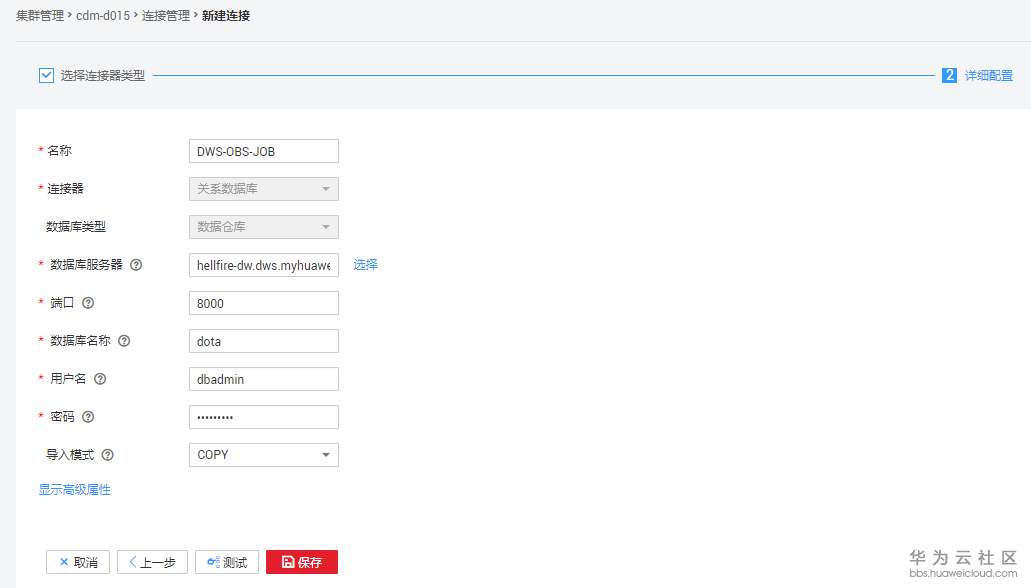
Task: Open the 连接器 dropdown 关系数据库
Action: click(264, 189)
